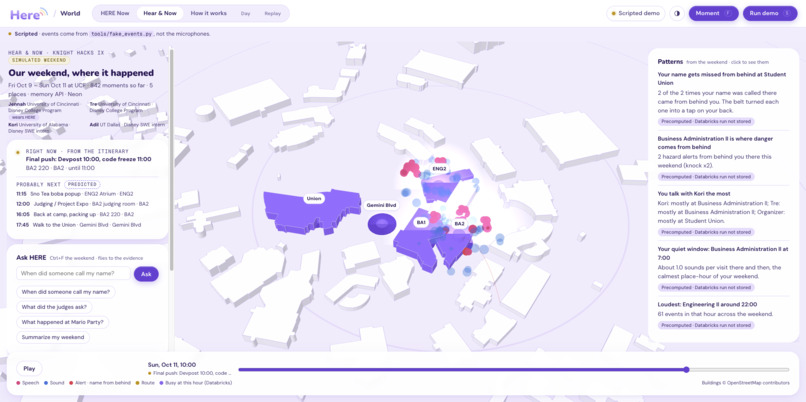Click the Union building label on map
Screen dimensions: 806x402
[x=314, y=198]
